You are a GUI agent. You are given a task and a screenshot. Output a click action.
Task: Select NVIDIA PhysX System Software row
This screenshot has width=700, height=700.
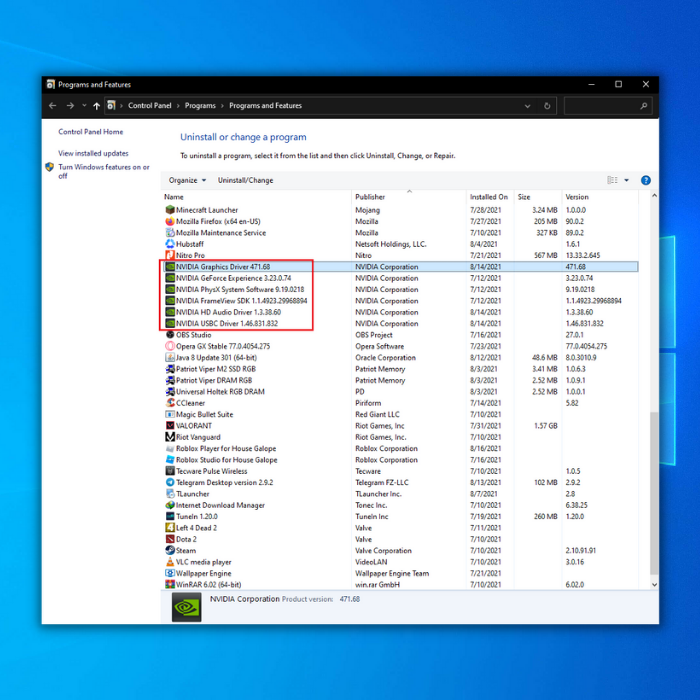click(x=400, y=289)
